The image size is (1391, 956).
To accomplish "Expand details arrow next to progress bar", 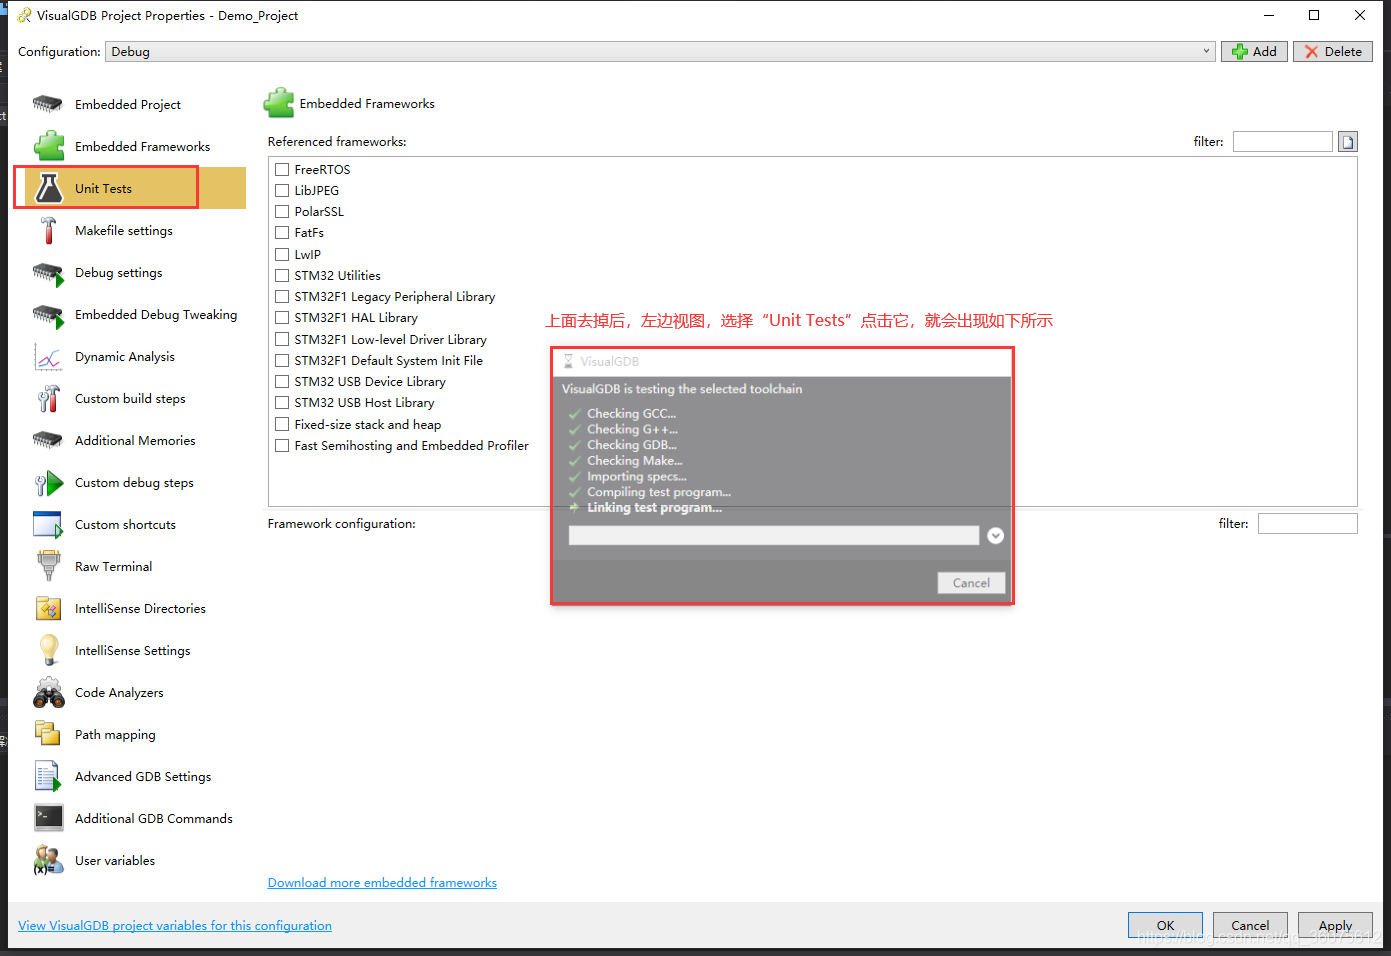I will tap(995, 536).
